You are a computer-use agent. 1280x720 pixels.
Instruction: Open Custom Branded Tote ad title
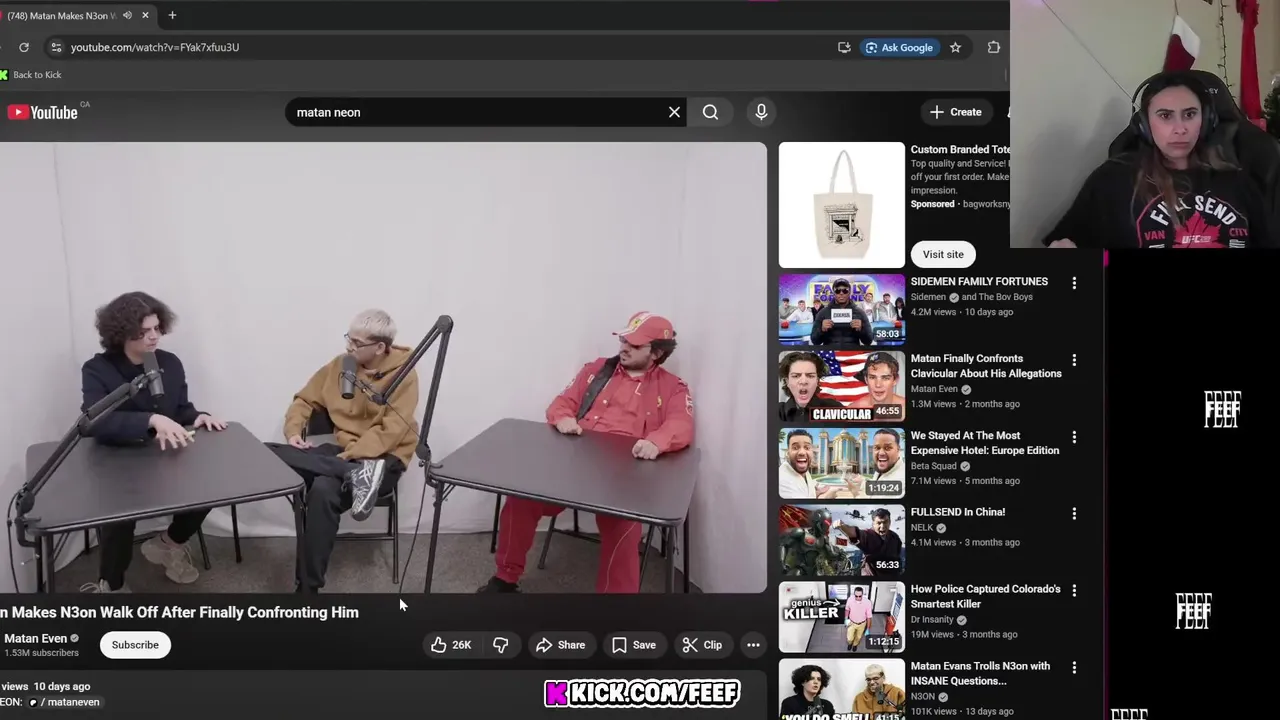click(x=960, y=149)
